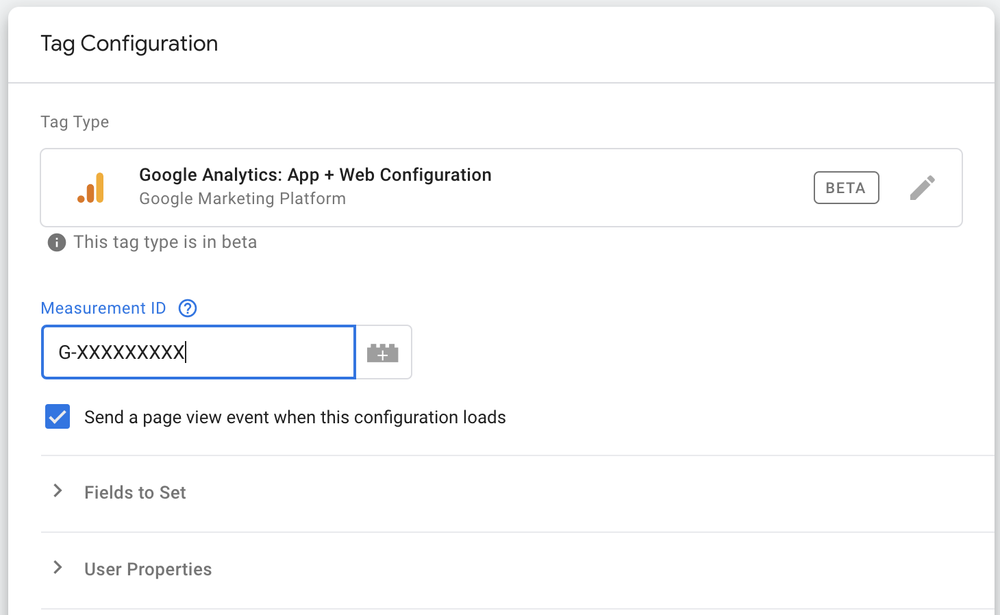Click the variable picker brick icon
The width and height of the screenshot is (1000, 615).
point(383,353)
